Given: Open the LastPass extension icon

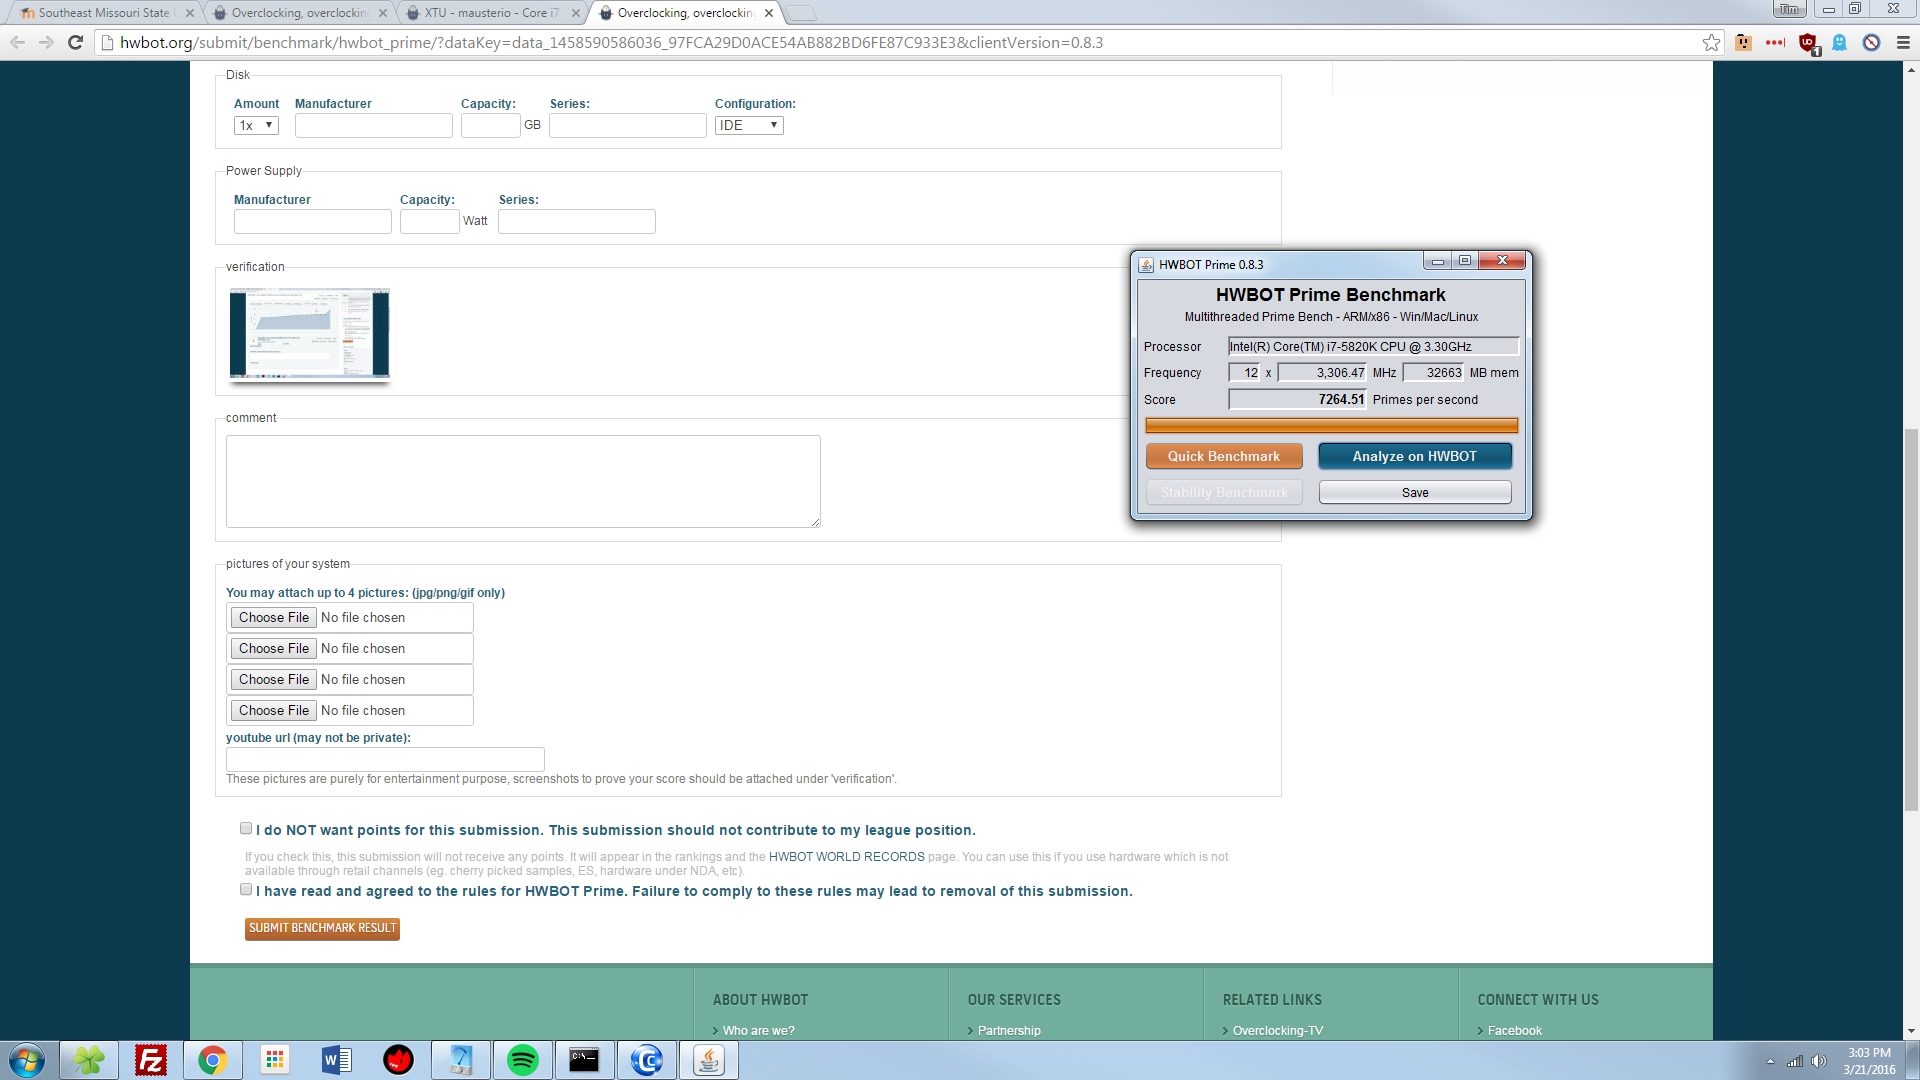Looking at the screenshot, I should pyautogui.click(x=1775, y=42).
